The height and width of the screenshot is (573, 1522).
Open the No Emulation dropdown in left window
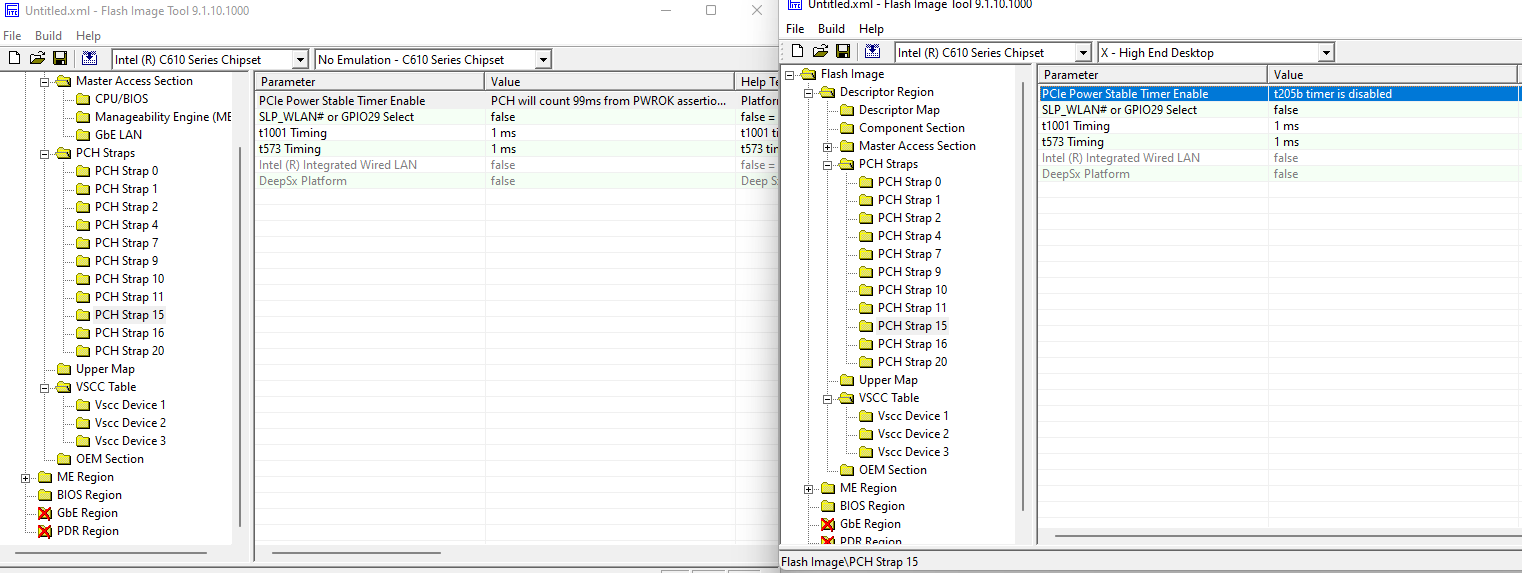pyautogui.click(x=543, y=60)
